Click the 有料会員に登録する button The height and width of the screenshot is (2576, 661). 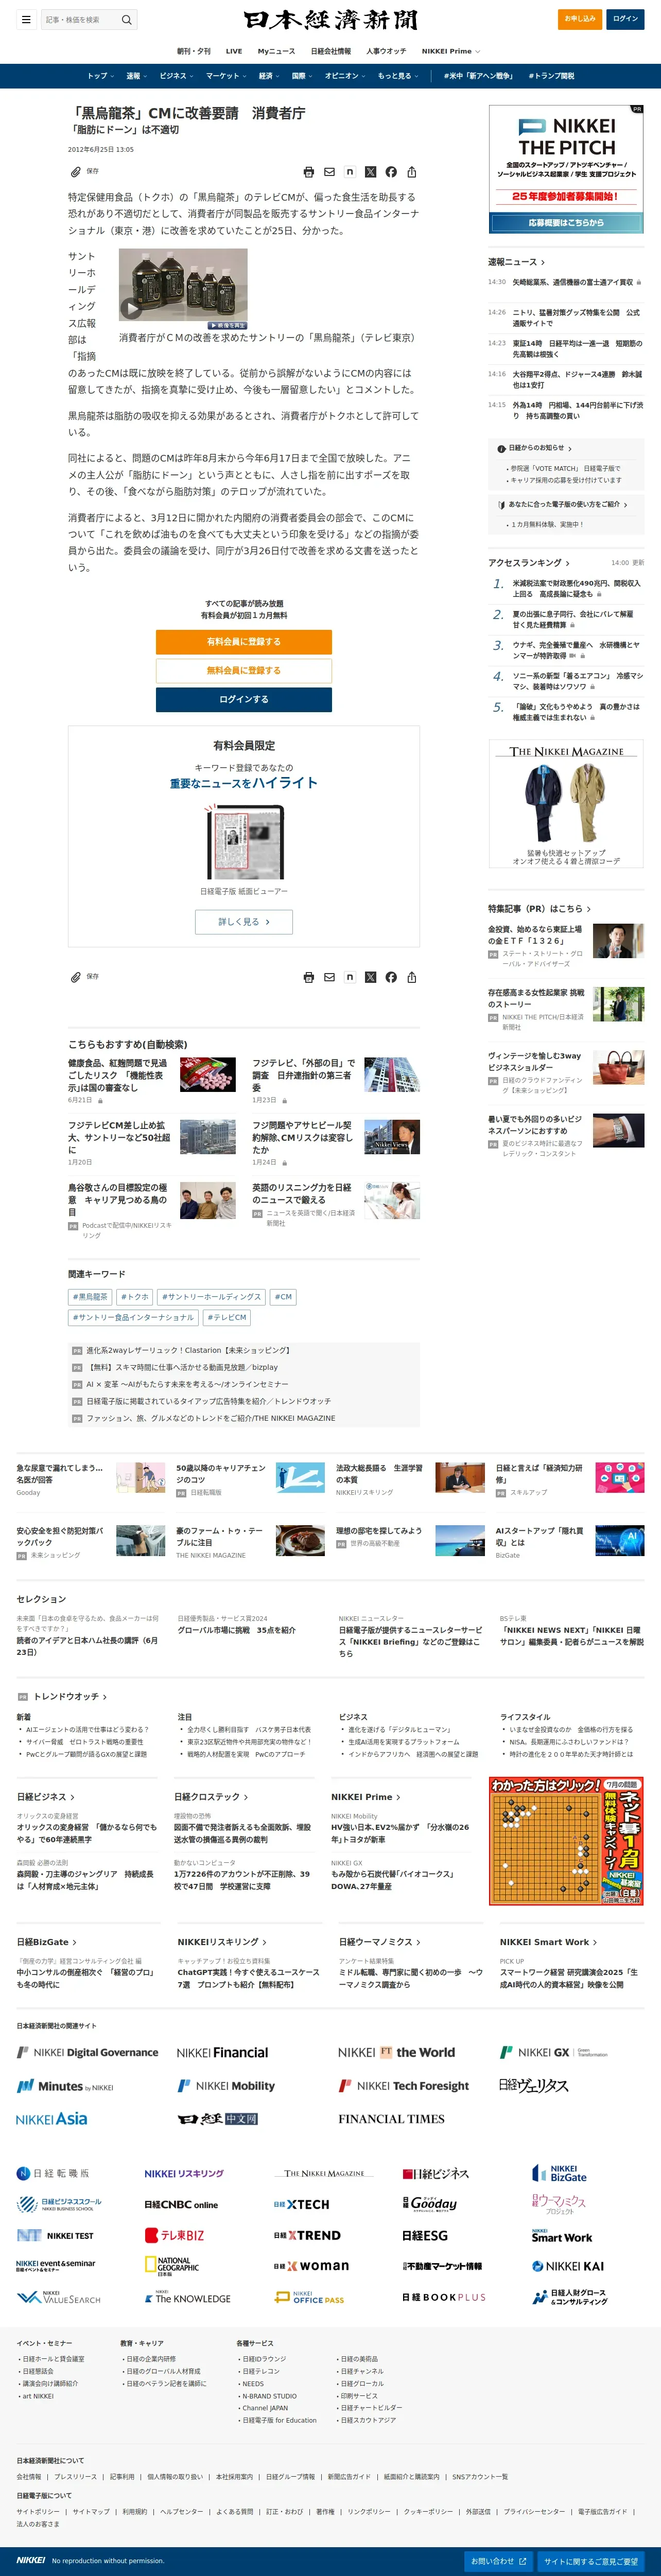coord(244,642)
